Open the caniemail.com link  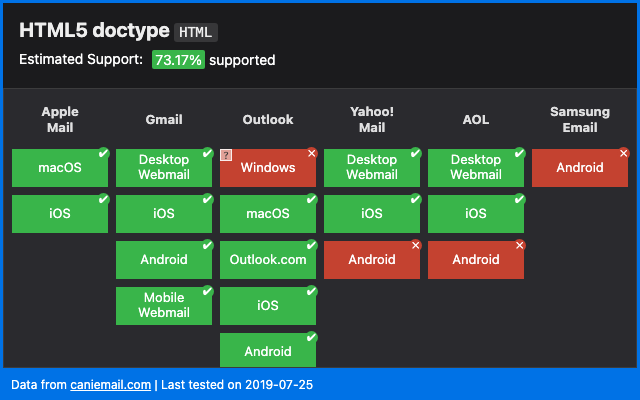tap(110, 384)
